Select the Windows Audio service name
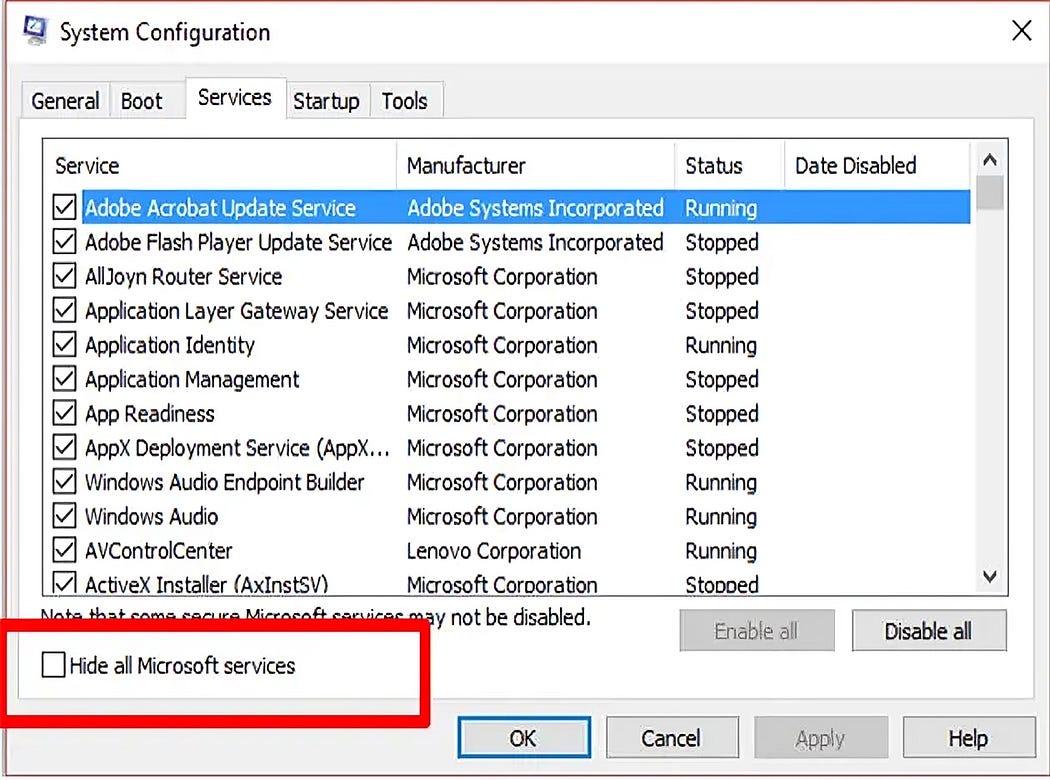1050x780 pixels. (x=151, y=517)
